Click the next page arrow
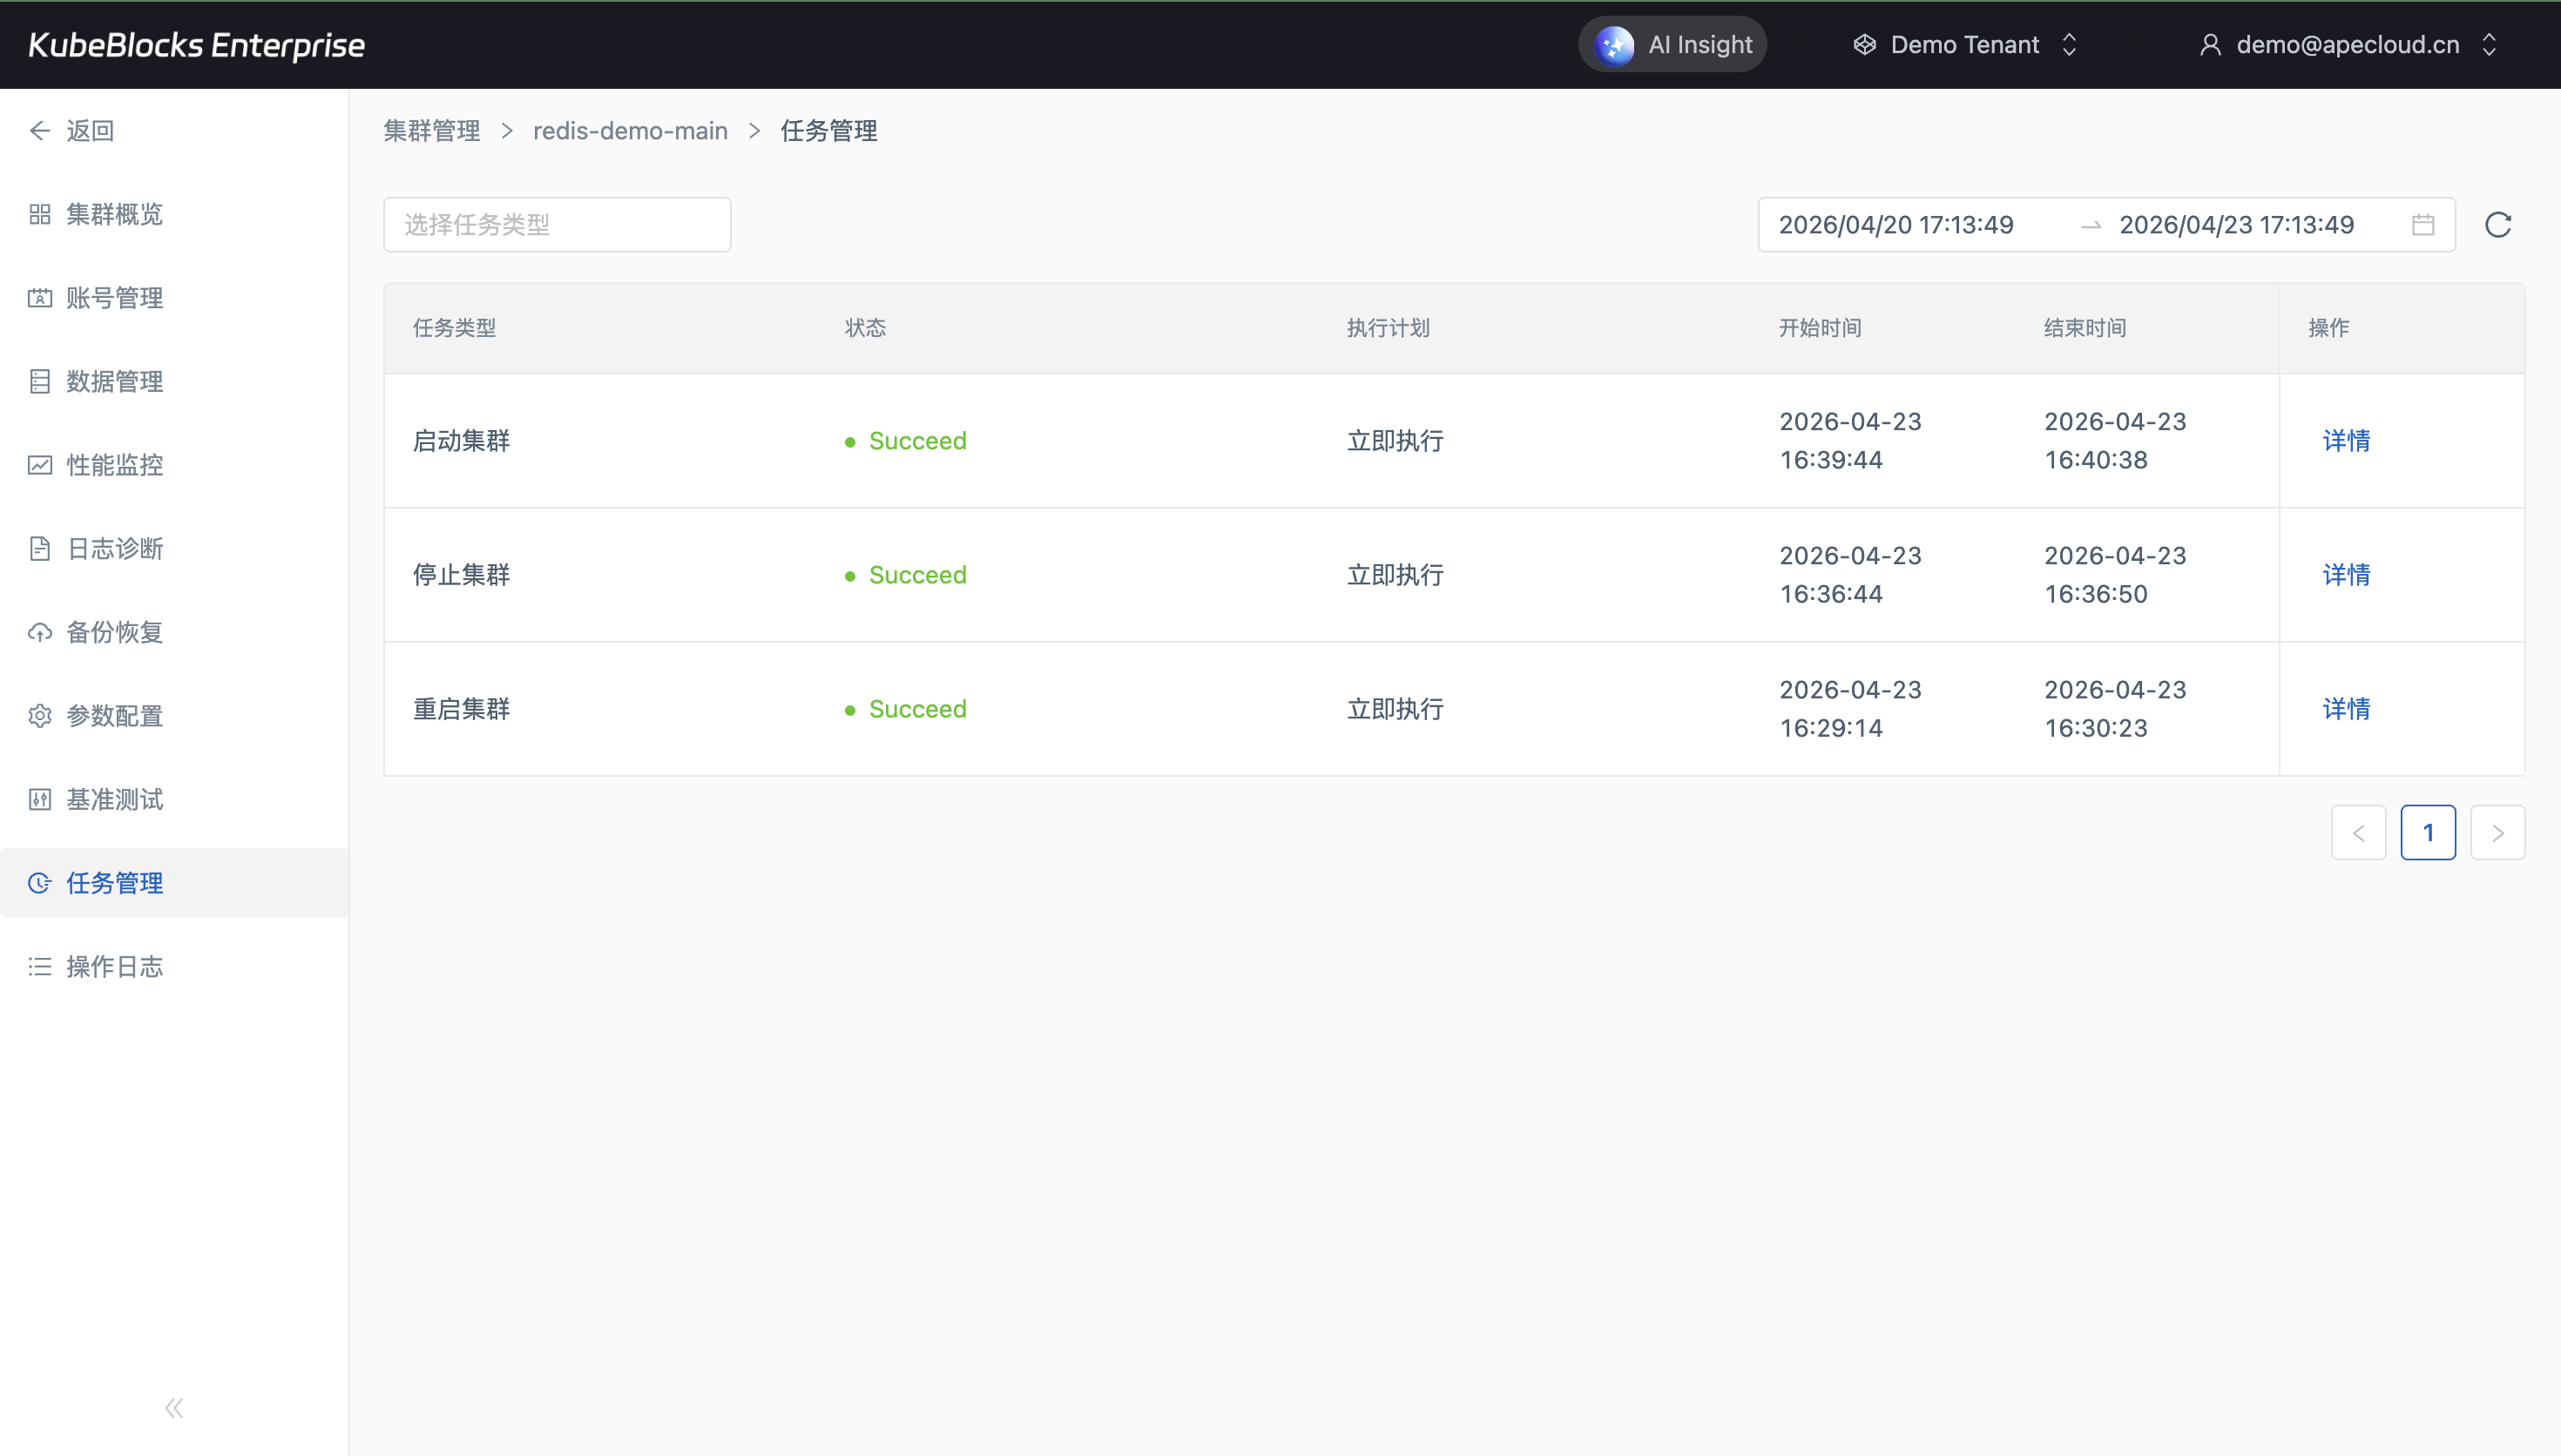The height and width of the screenshot is (1456, 2561). click(2497, 832)
